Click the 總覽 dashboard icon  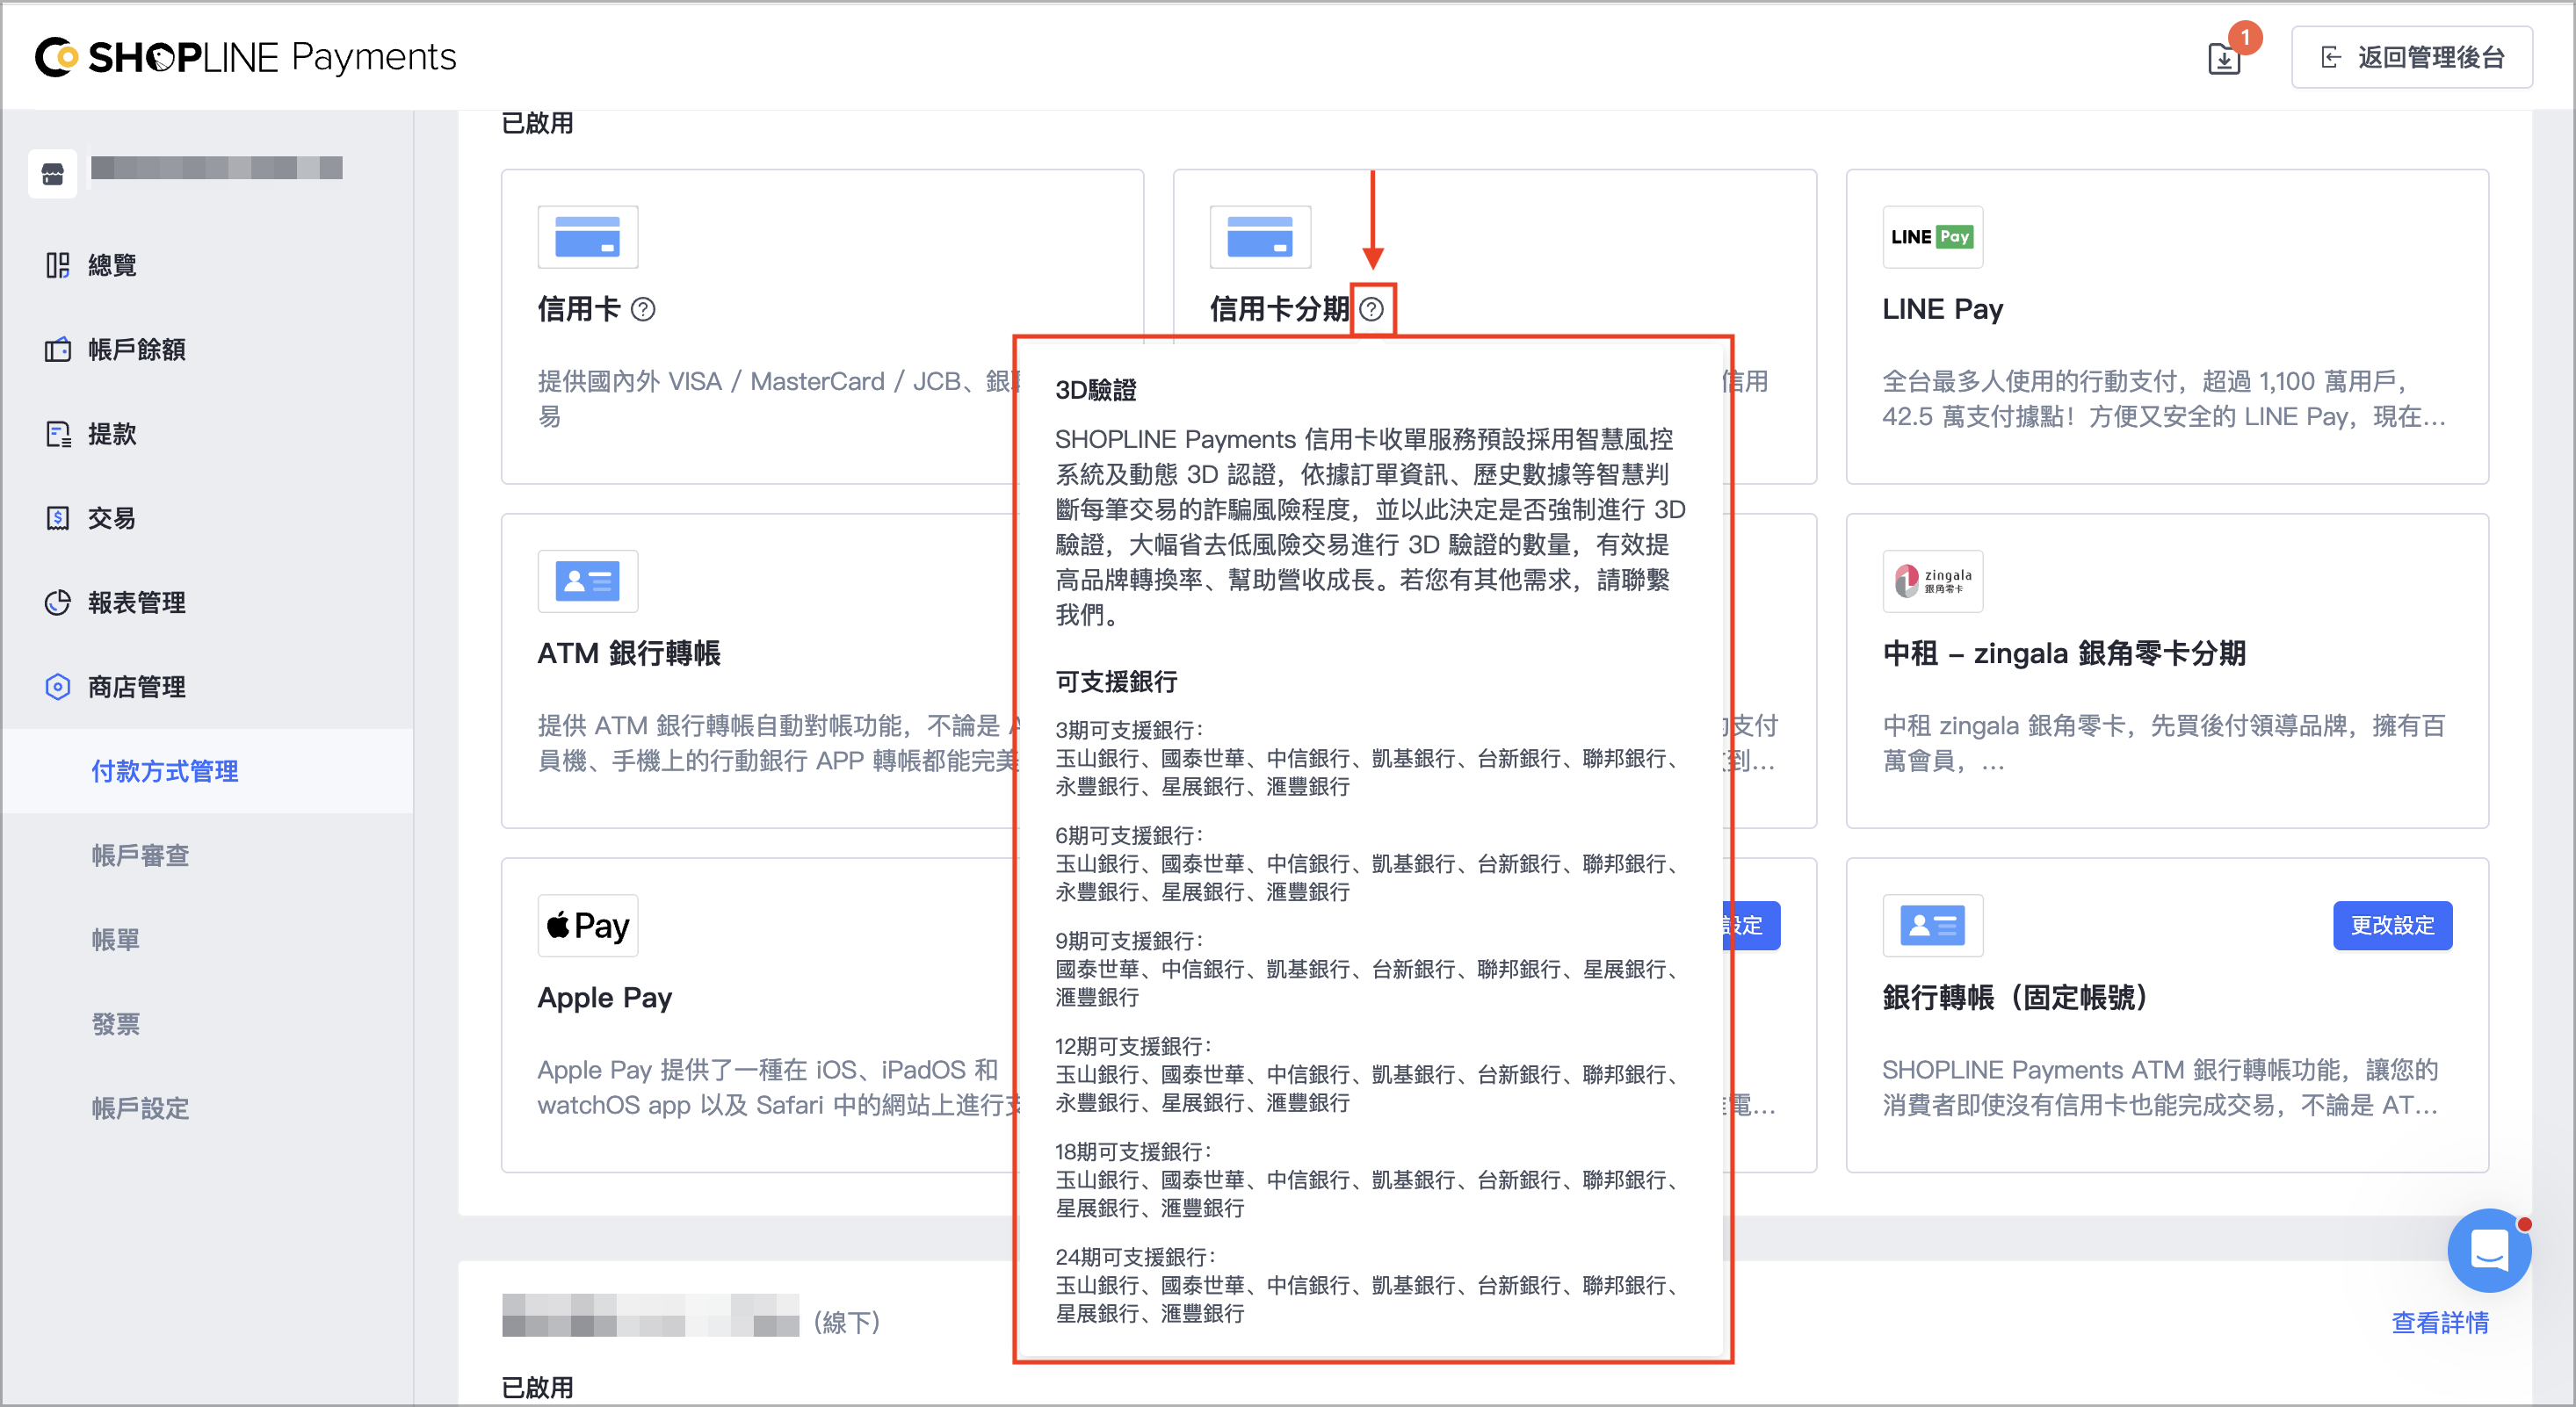point(58,265)
